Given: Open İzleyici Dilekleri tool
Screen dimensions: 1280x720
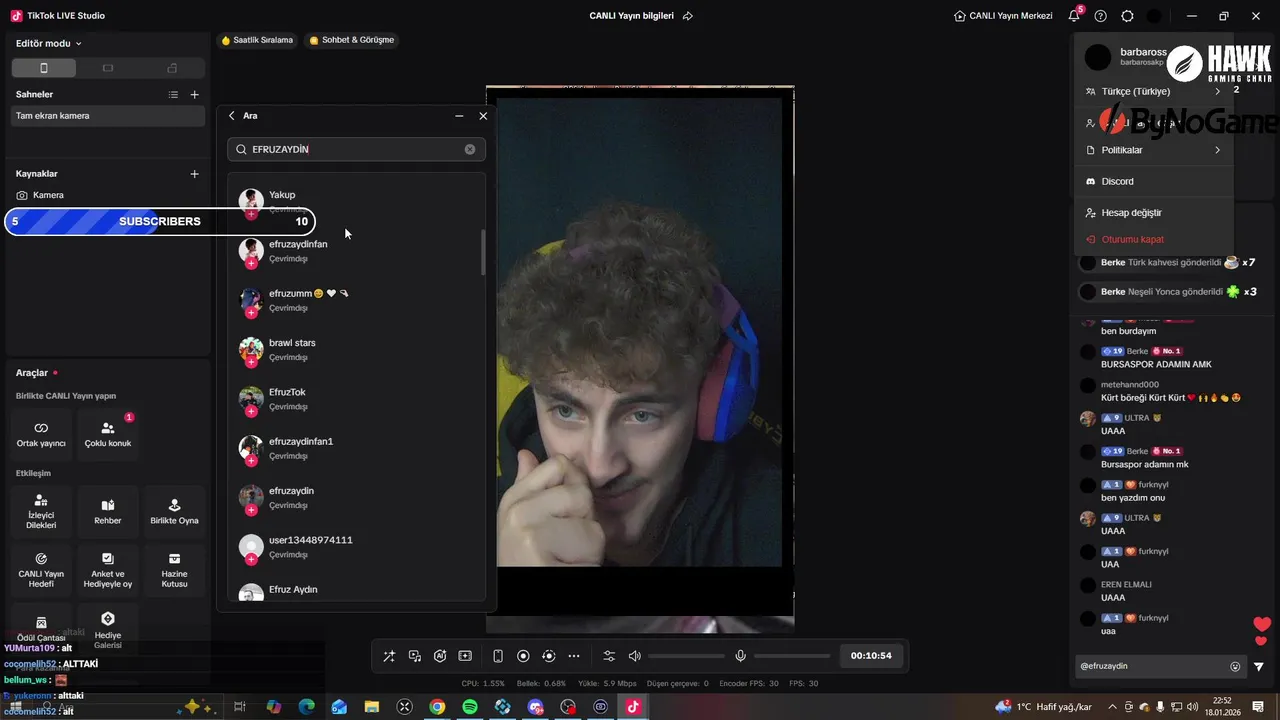Looking at the screenshot, I should point(41,512).
